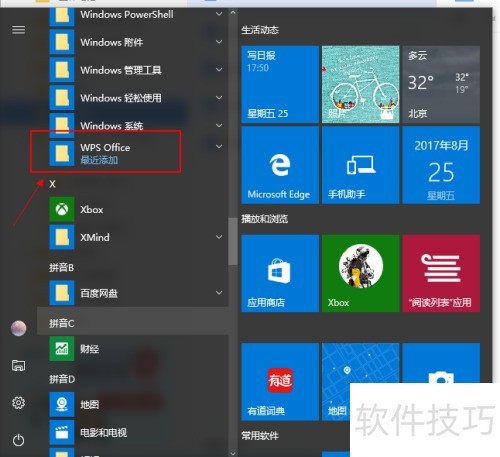The image size is (500, 457).
Task: Open the 手机助手 tile
Action: click(360, 165)
